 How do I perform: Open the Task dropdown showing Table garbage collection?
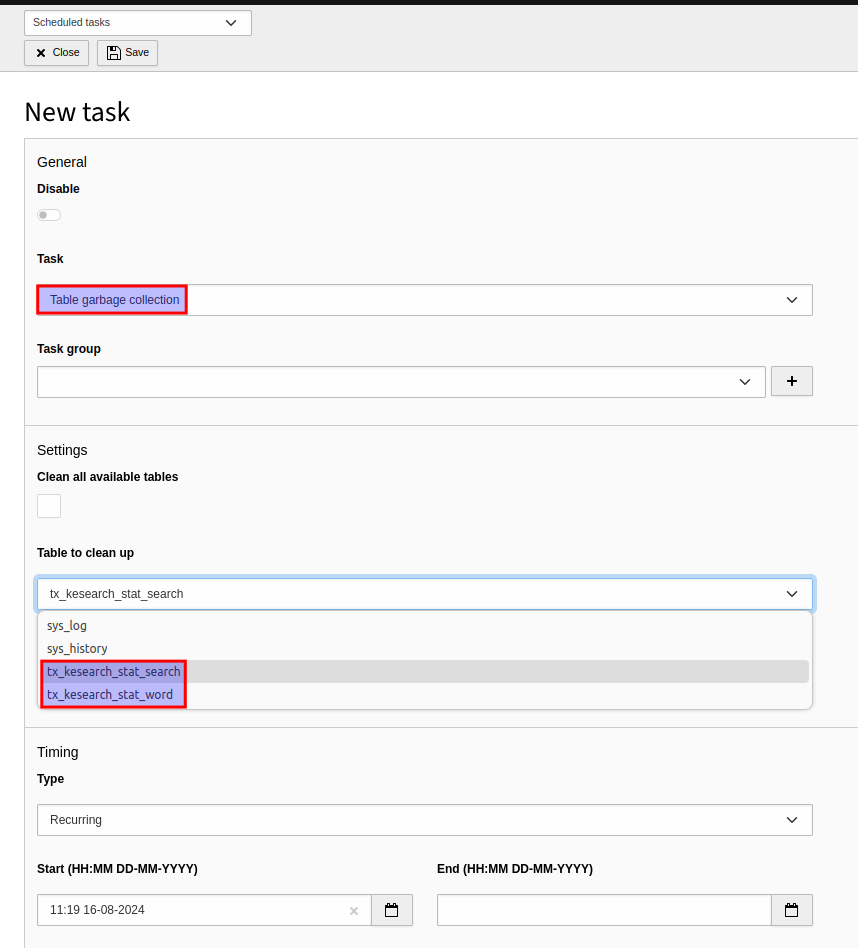coord(424,299)
